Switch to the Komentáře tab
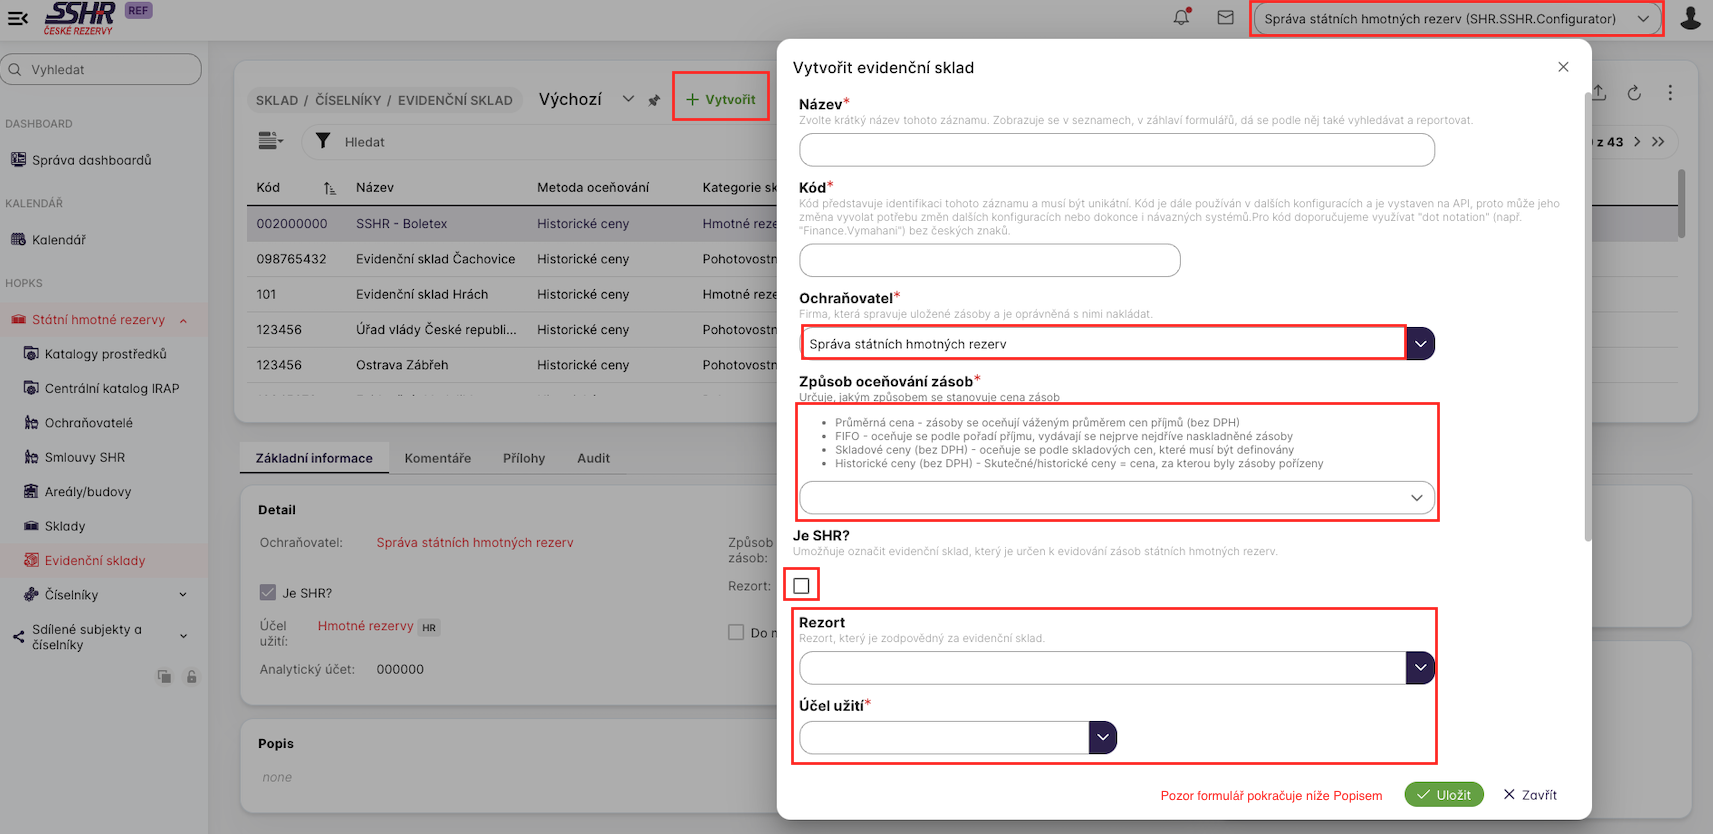 [437, 458]
